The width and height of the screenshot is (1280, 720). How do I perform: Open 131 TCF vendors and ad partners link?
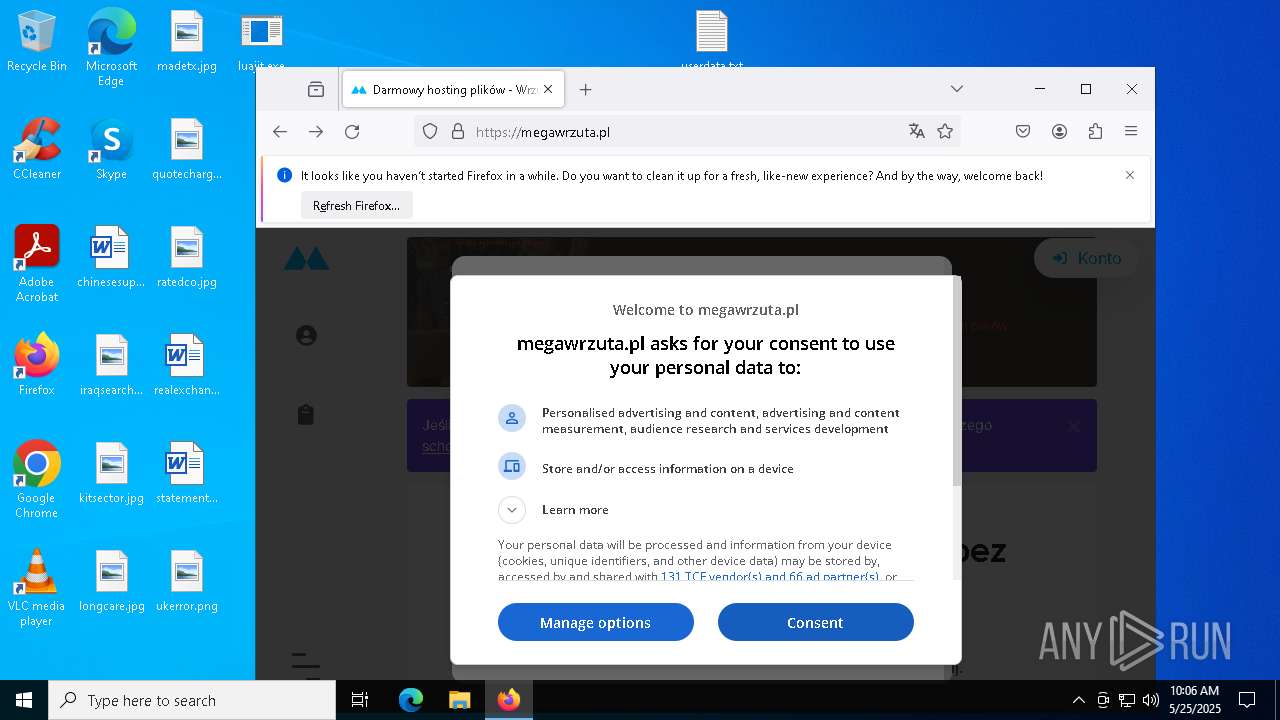click(770, 577)
